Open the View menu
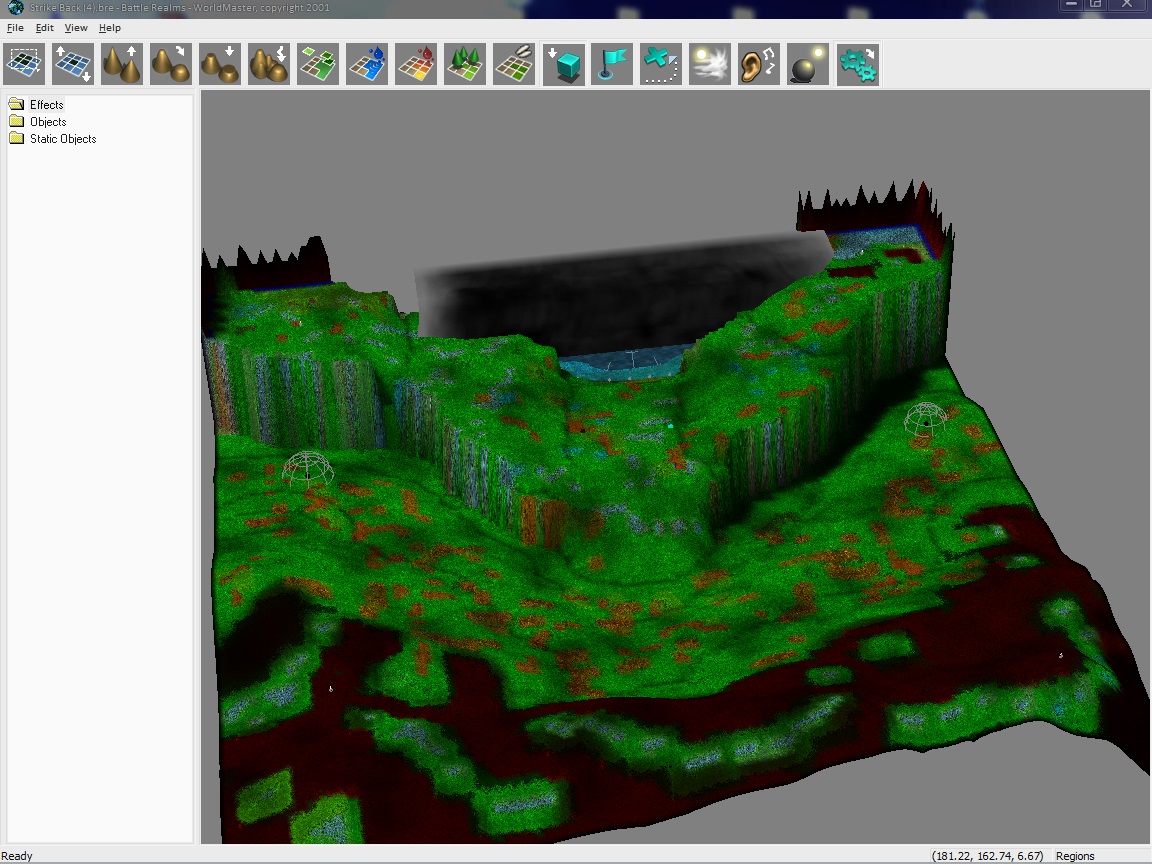 tap(76, 28)
